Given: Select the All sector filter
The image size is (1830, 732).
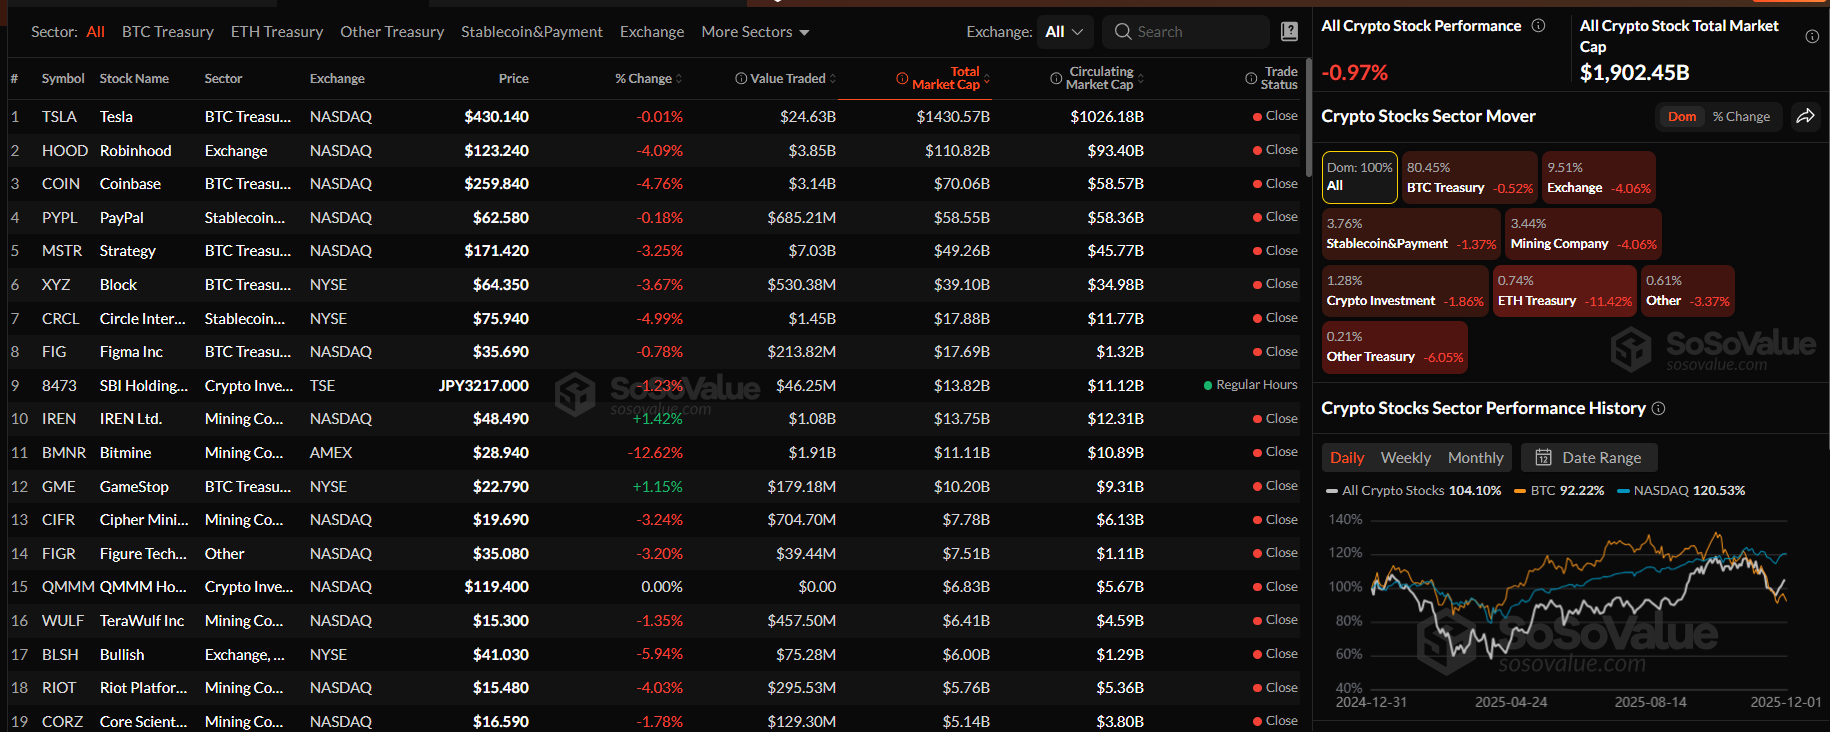Looking at the screenshot, I should (95, 32).
